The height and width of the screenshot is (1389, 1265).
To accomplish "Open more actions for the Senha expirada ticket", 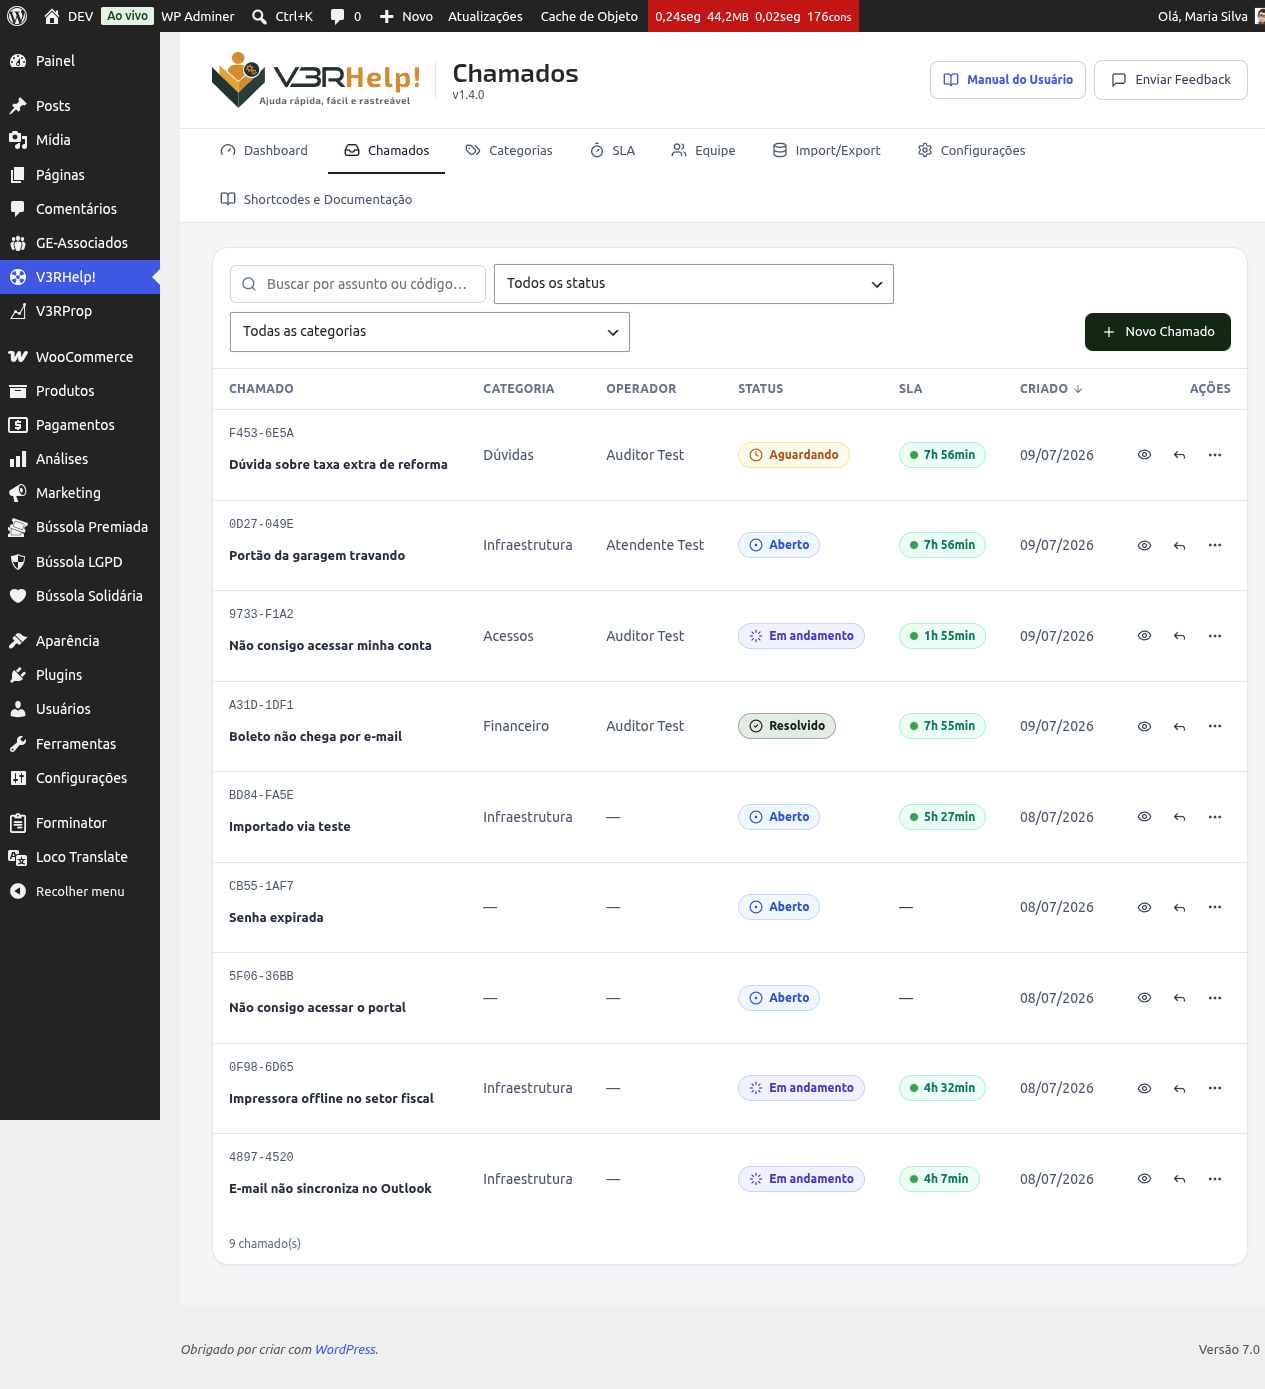I will [x=1215, y=907].
